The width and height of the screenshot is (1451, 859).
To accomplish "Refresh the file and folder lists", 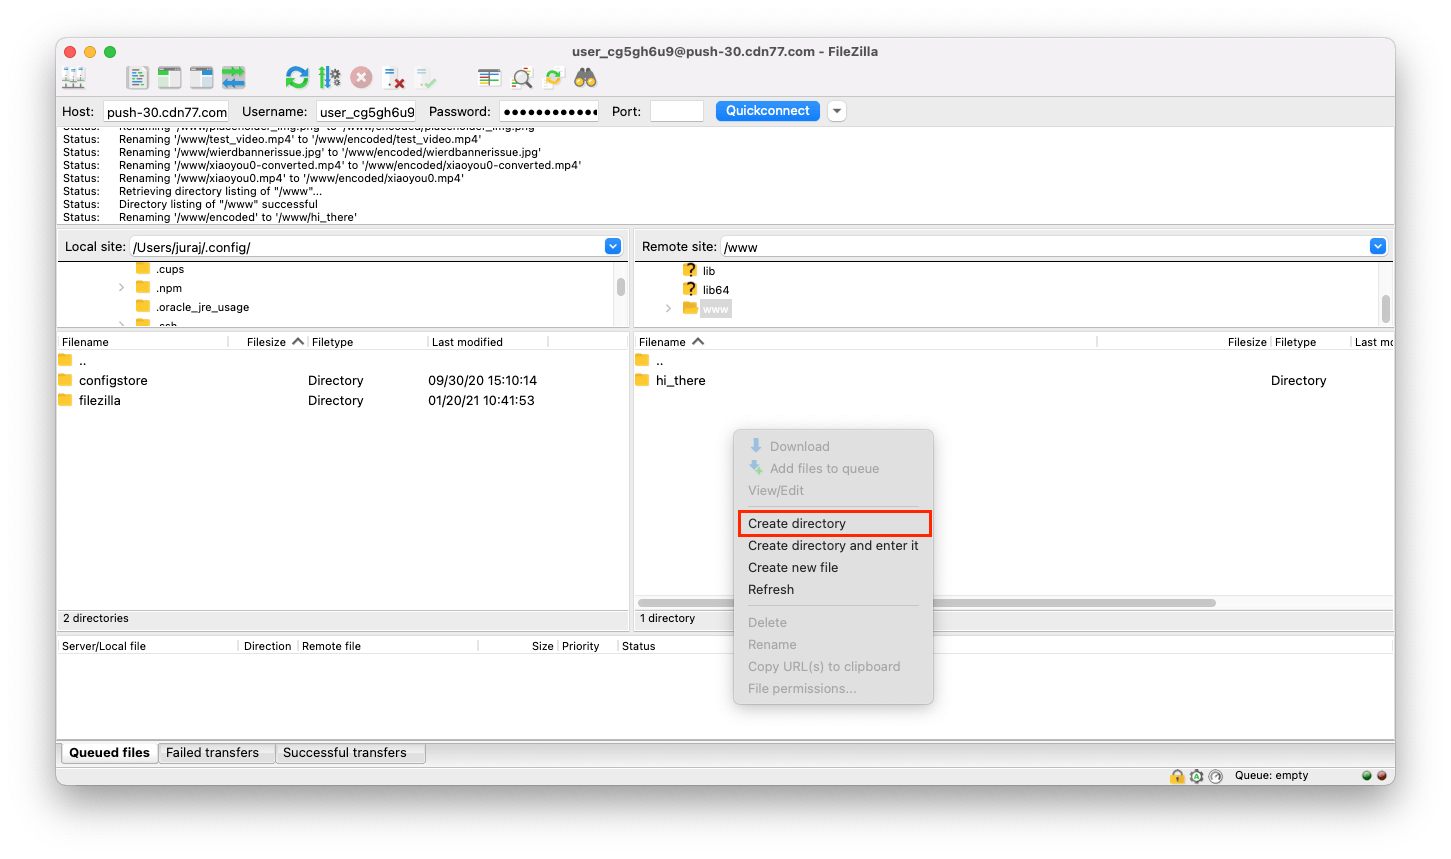I will [297, 78].
